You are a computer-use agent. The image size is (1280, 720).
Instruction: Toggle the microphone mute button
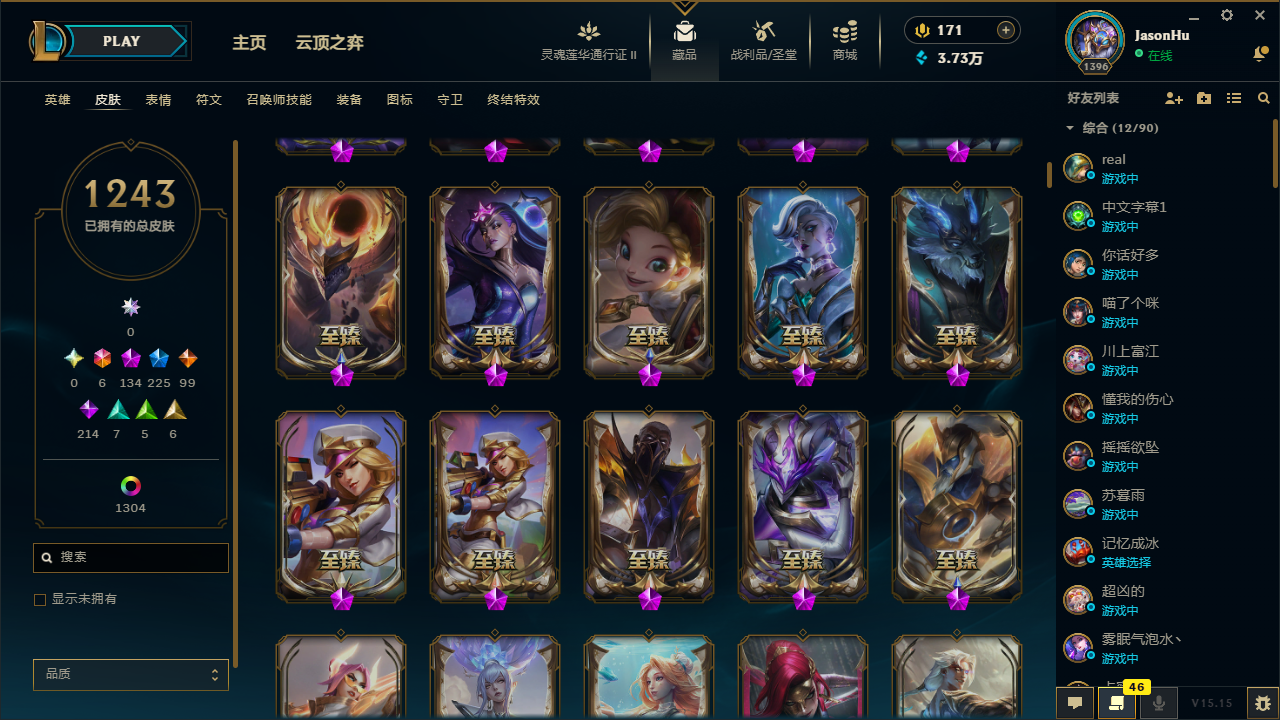click(x=1159, y=703)
